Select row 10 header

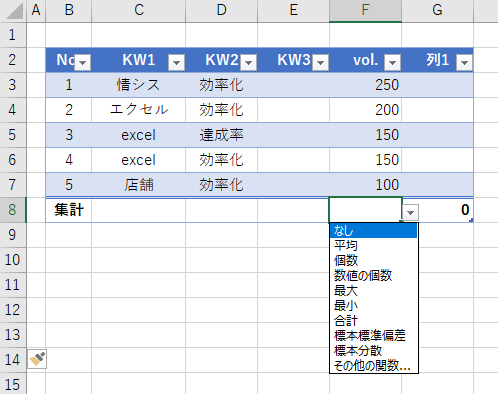[13, 260]
